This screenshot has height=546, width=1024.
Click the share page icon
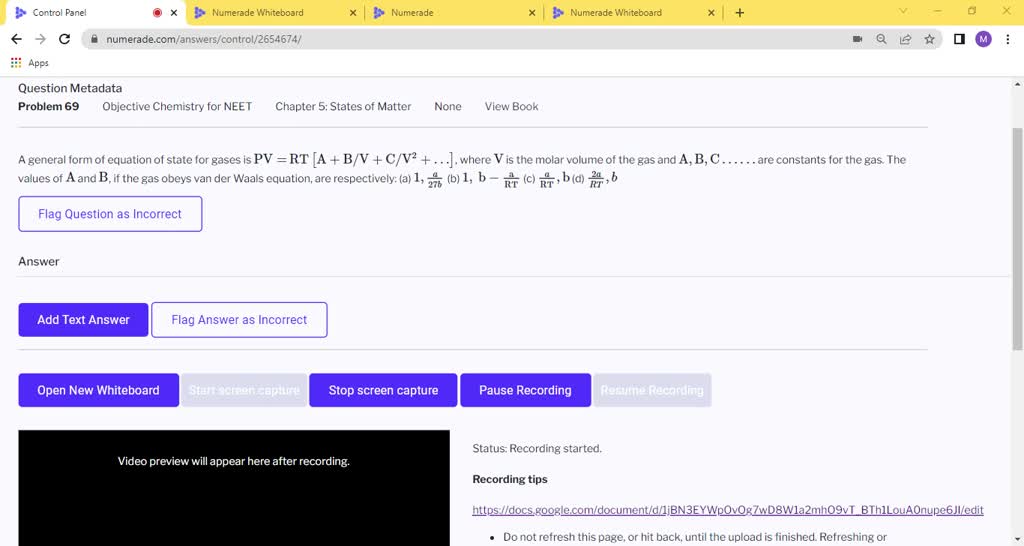[x=905, y=39]
